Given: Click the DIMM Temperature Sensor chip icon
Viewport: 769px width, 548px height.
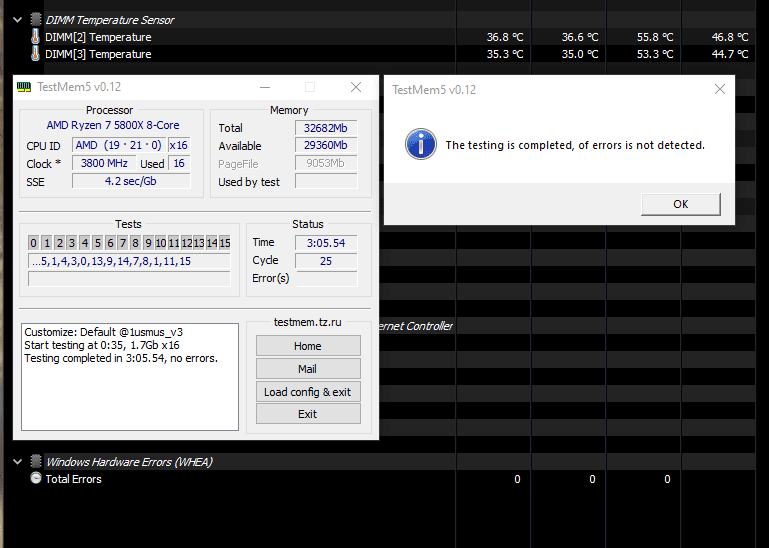Looking at the screenshot, I should pos(35,20).
